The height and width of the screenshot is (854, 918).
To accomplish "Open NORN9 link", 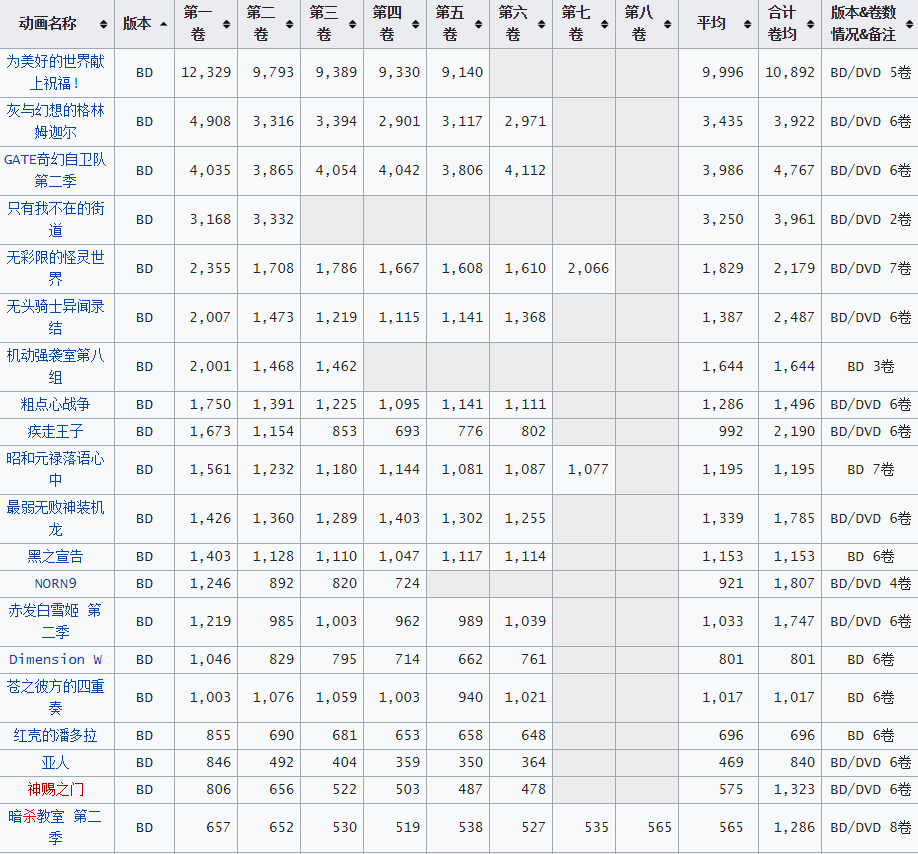I will [x=56, y=584].
